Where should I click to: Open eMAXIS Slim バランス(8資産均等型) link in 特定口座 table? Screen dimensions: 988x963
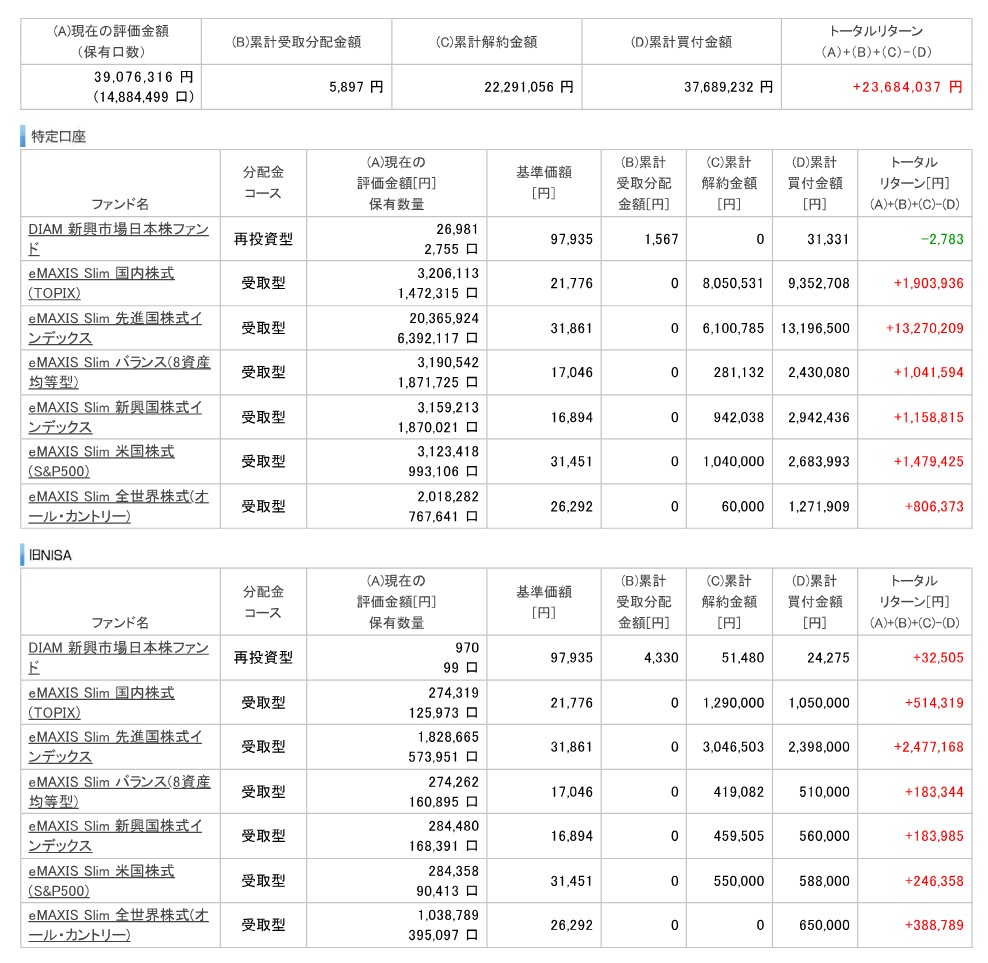[119, 372]
